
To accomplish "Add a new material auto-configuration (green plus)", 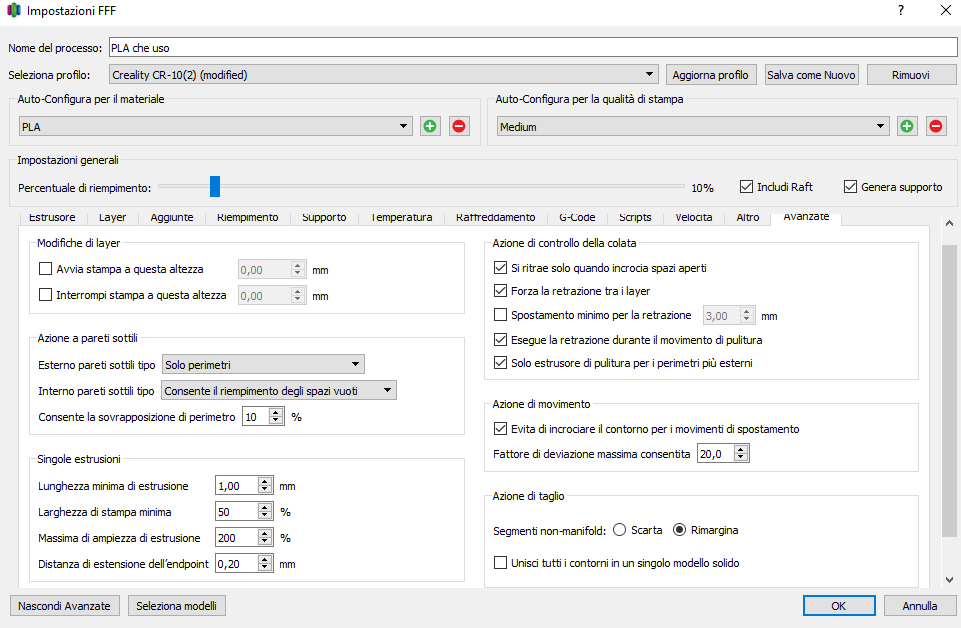I will click(x=430, y=127).
